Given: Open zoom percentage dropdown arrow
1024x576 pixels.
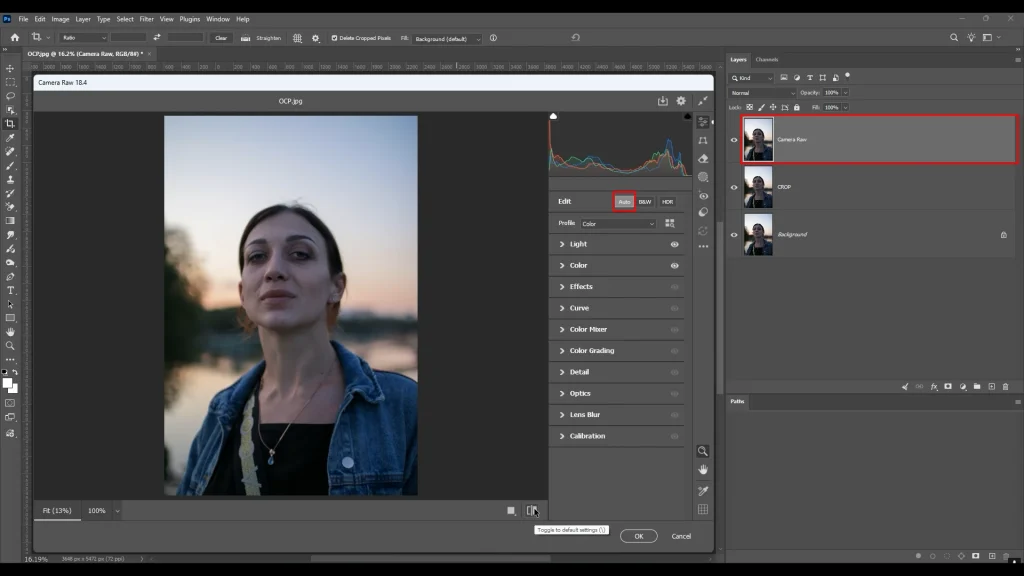Looking at the screenshot, I should 118,511.
